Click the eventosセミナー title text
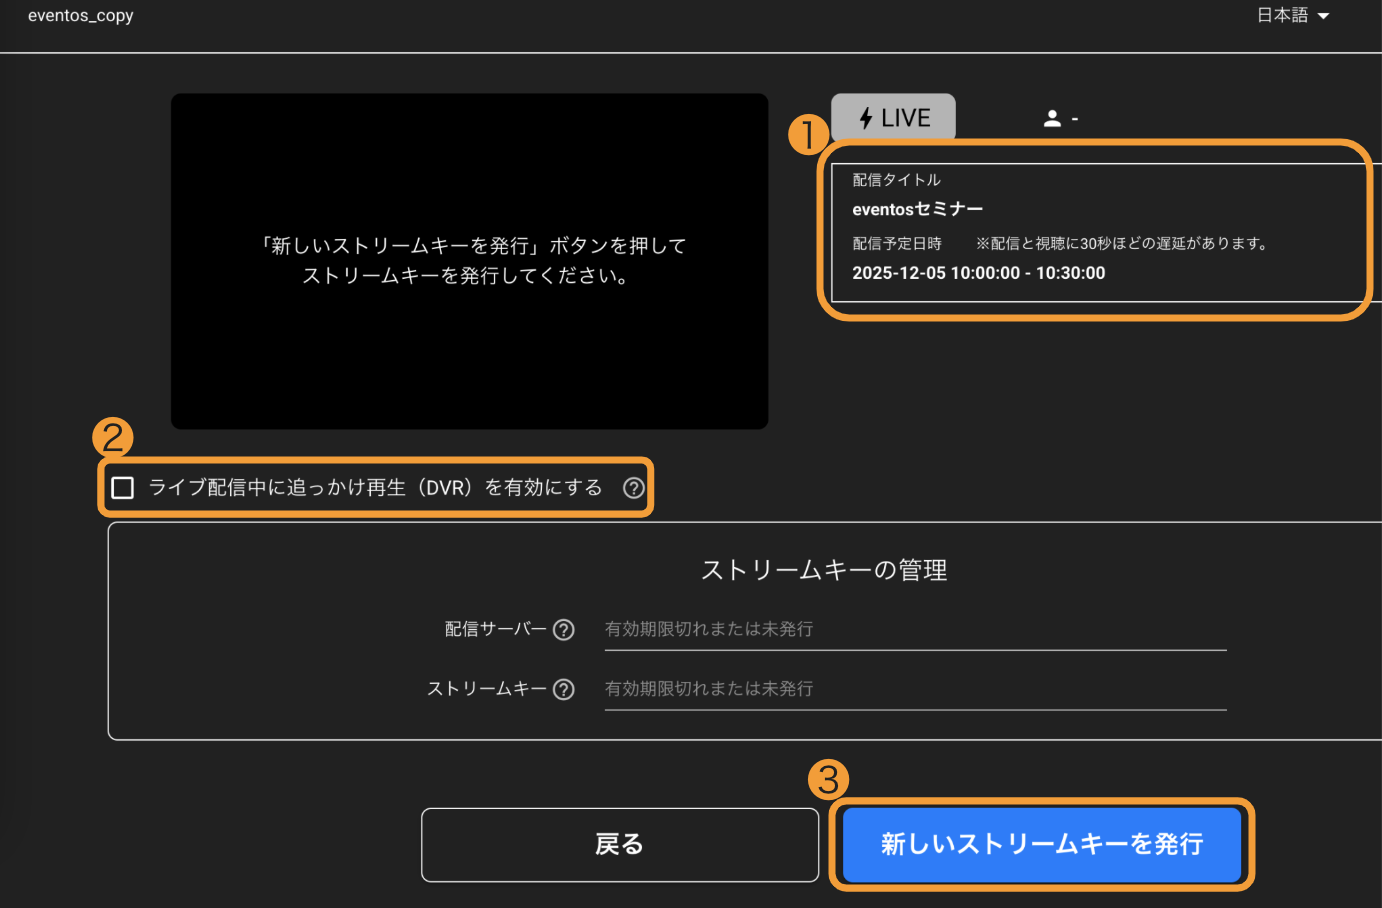The image size is (1382, 908). pos(918,209)
